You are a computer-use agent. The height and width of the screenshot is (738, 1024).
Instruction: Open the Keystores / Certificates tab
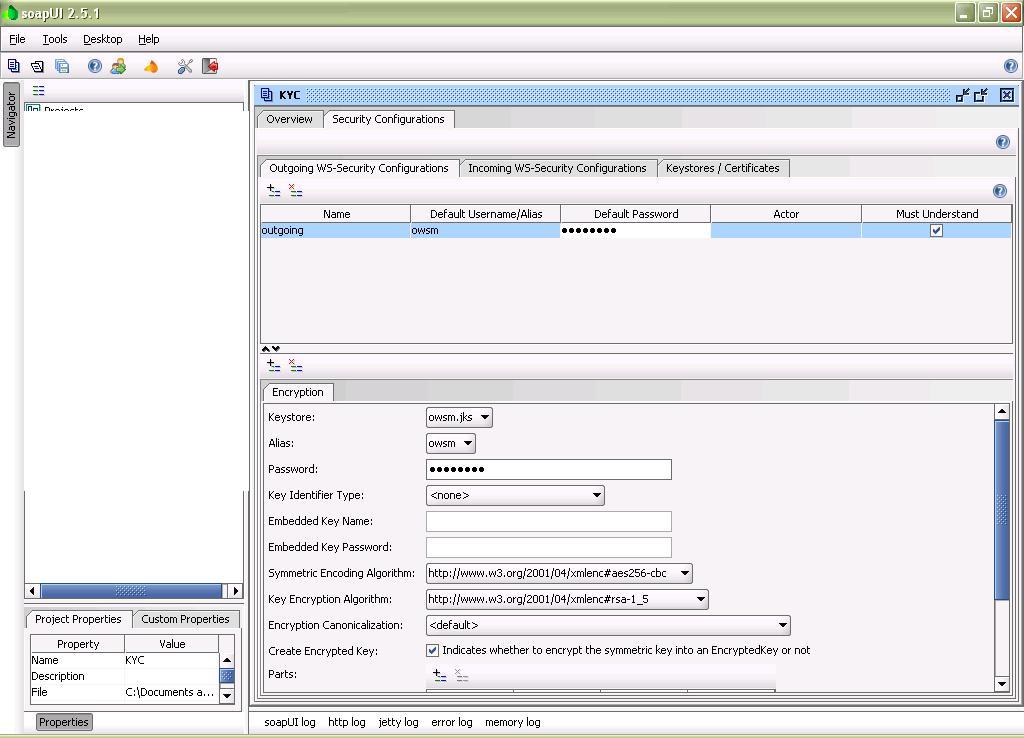click(722, 168)
